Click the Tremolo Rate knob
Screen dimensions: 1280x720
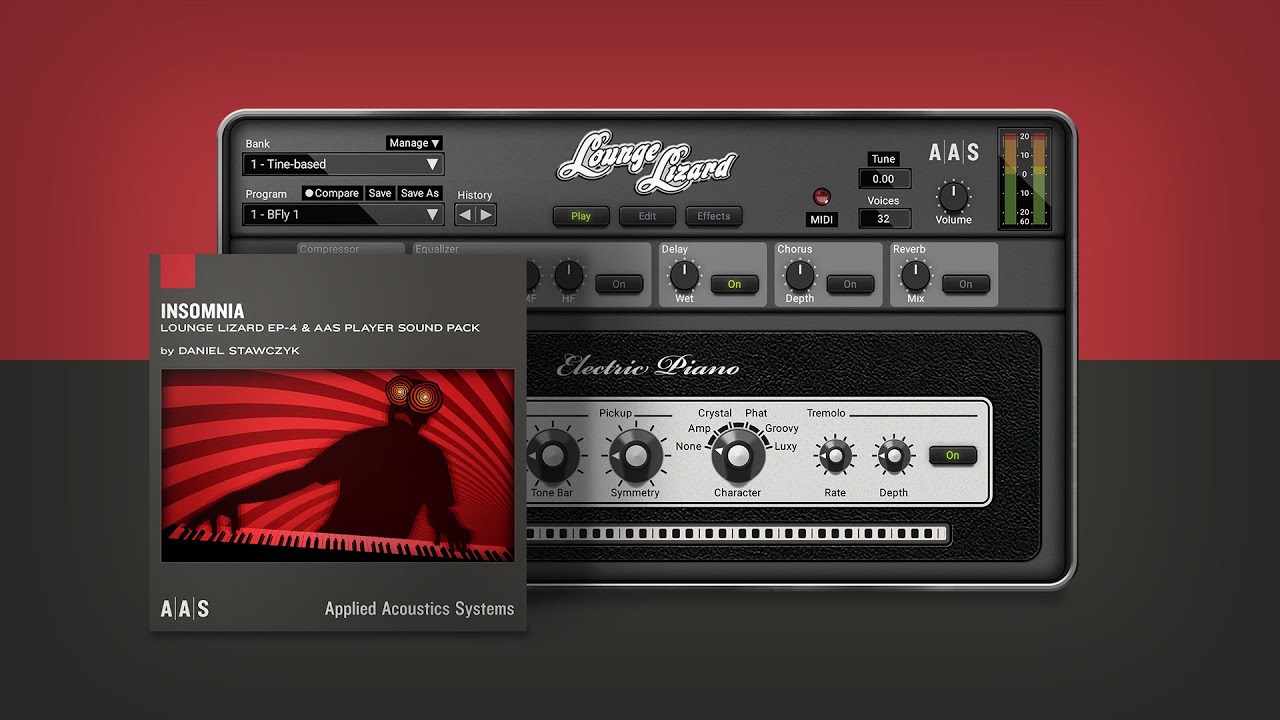click(835, 457)
